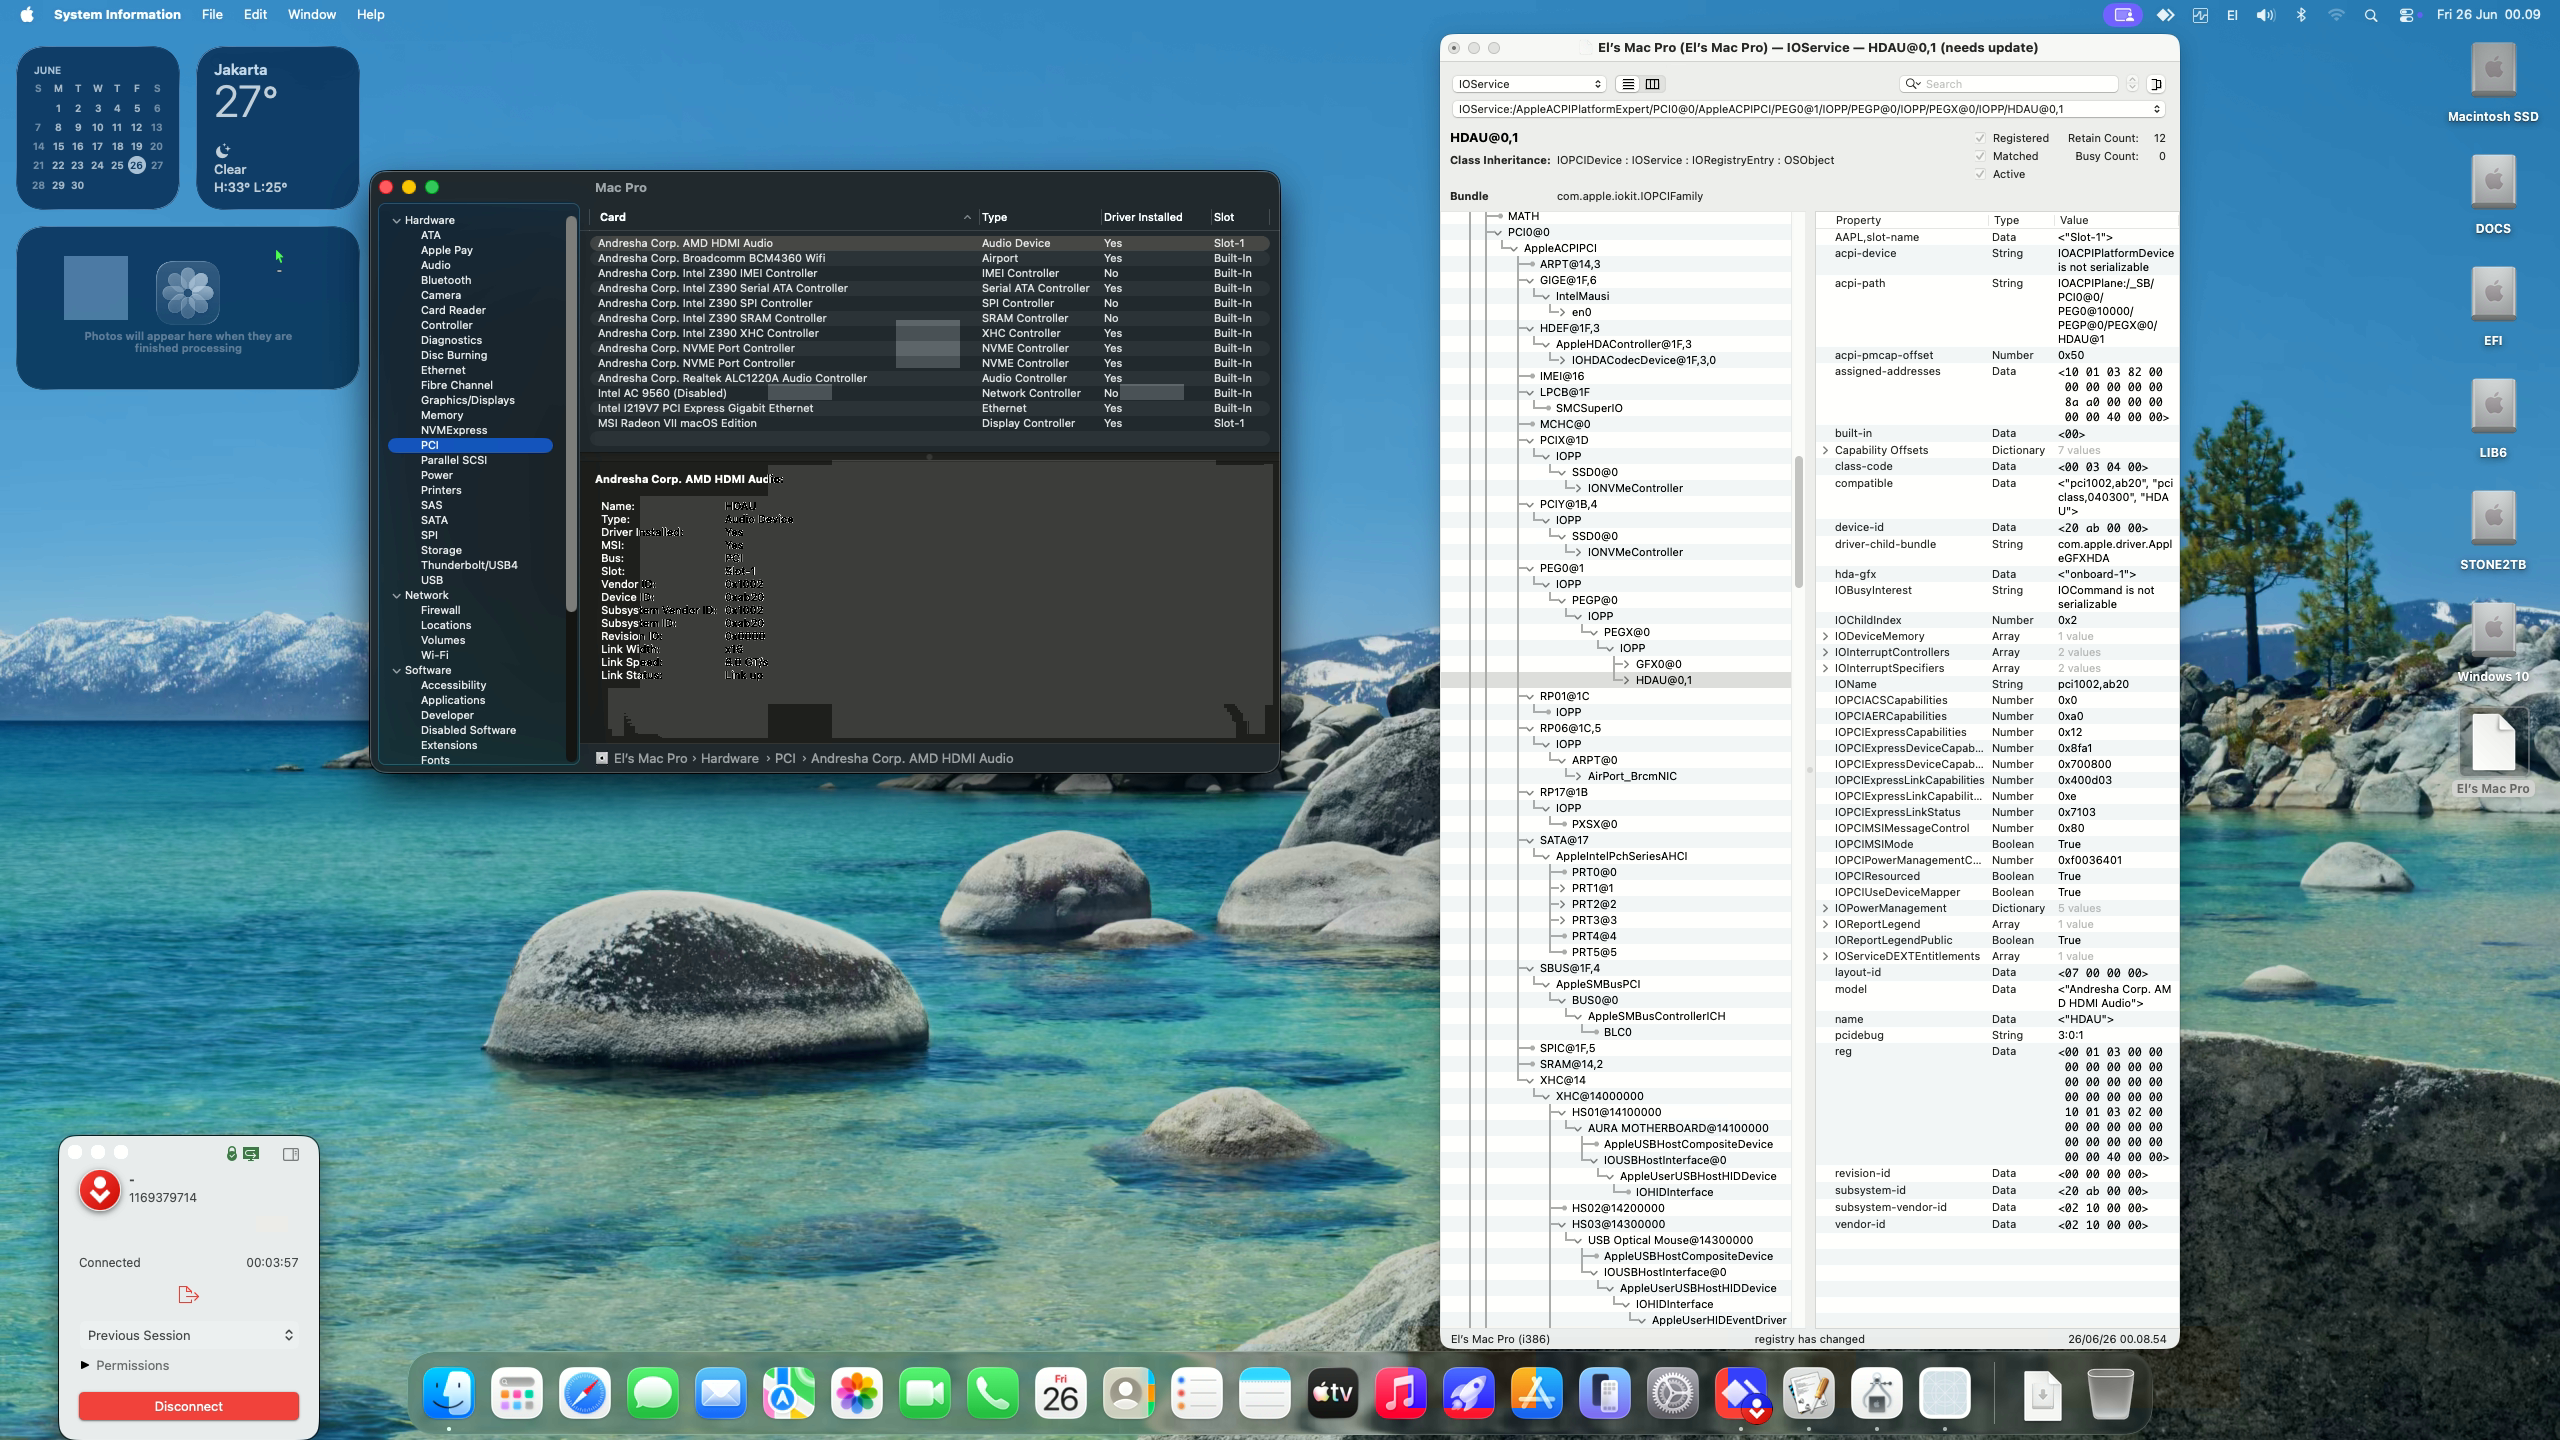The image size is (2560, 1440).
Task: Toggle the Active checkbox
Action: point(1980,174)
